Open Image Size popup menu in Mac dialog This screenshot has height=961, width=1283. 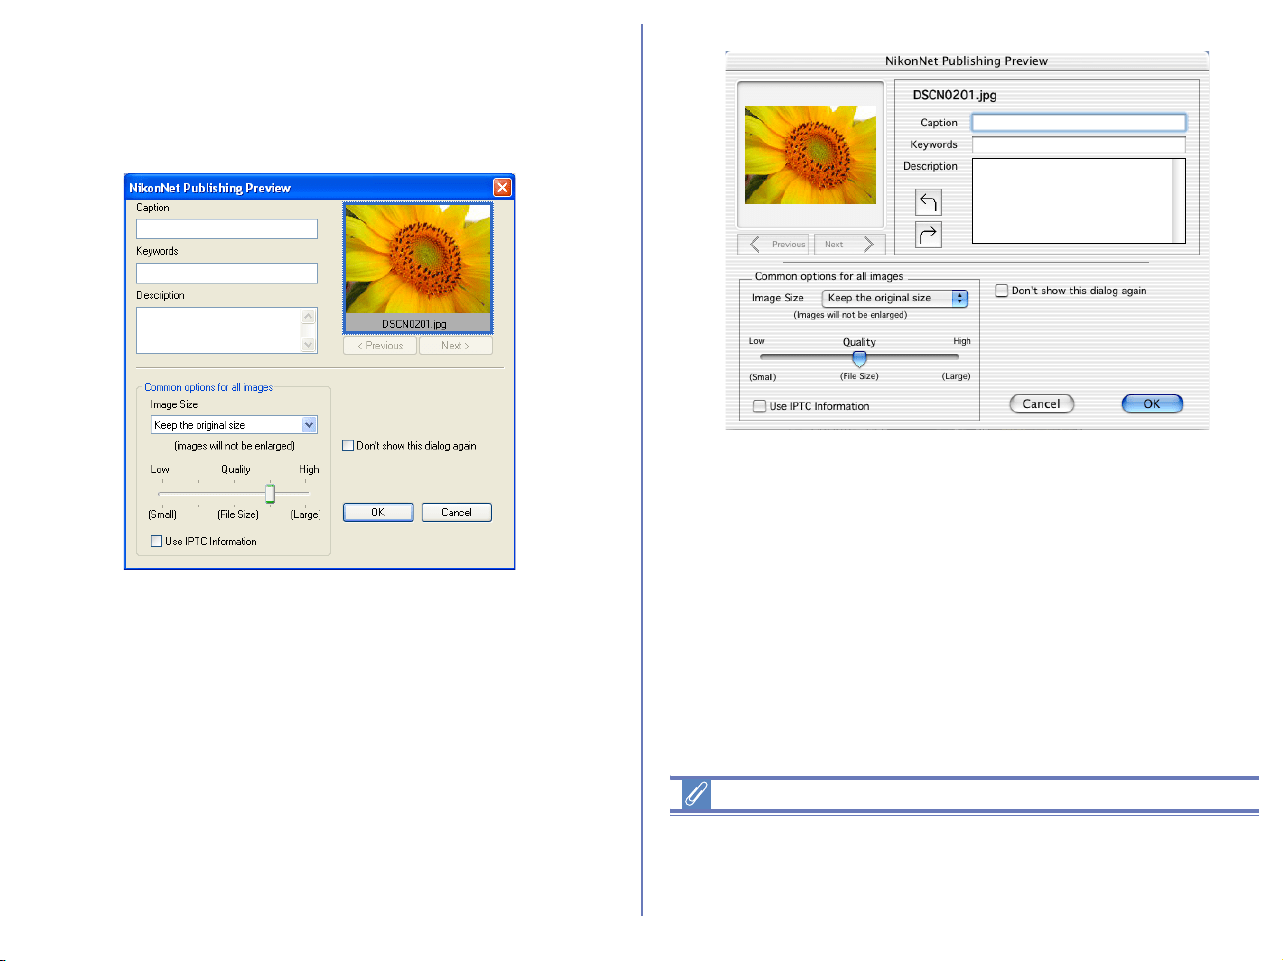coord(895,298)
